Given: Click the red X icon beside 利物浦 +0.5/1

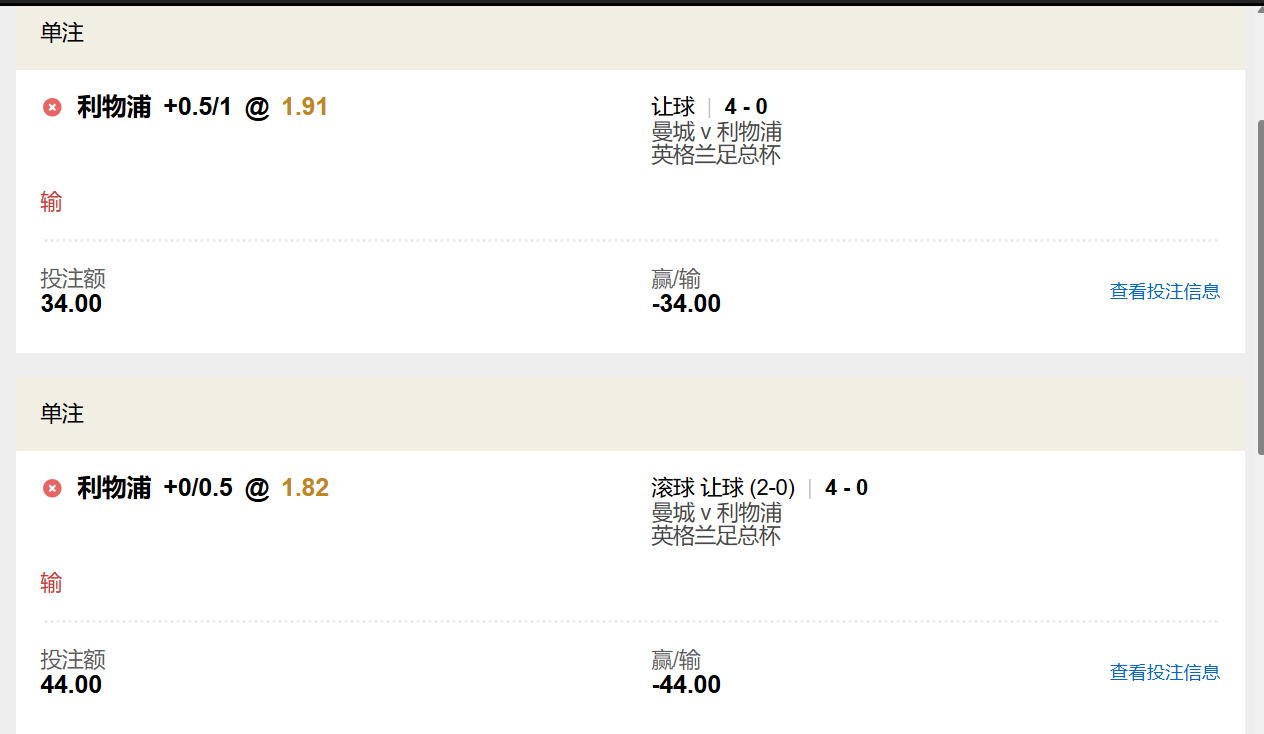Looking at the screenshot, I should pos(52,107).
